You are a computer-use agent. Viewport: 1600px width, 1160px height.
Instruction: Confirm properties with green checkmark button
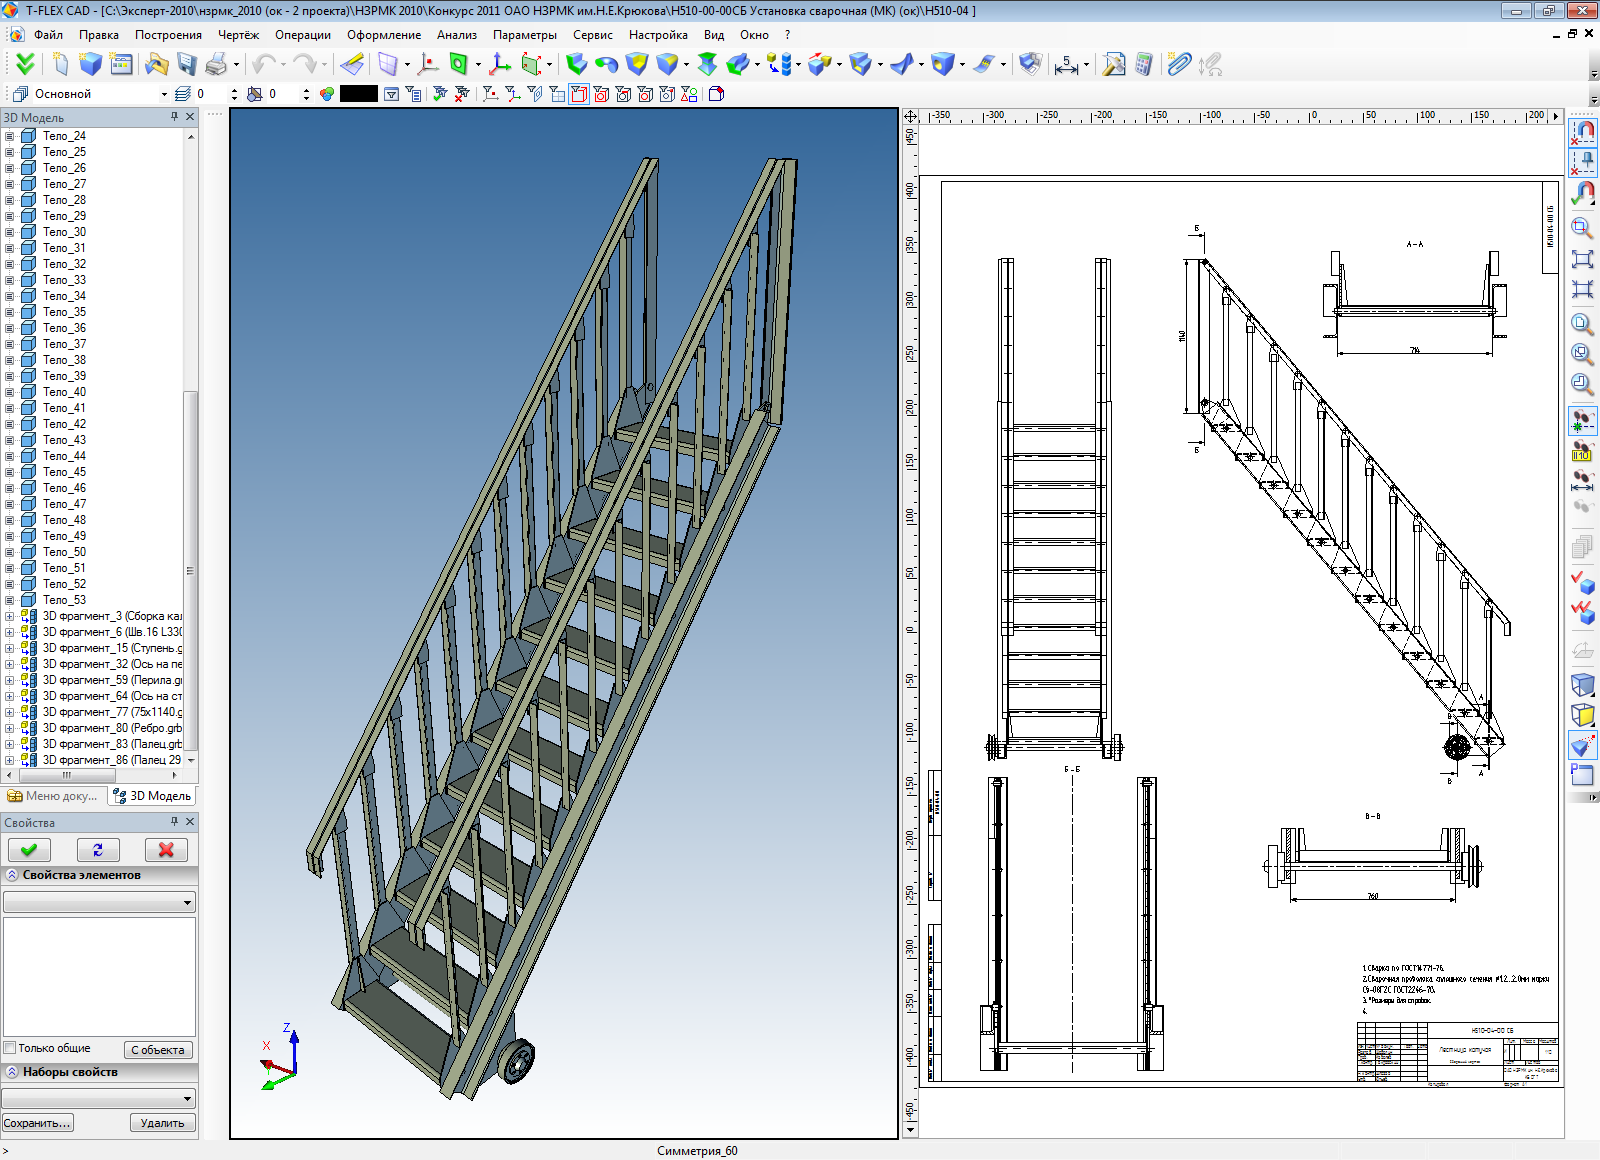29,850
